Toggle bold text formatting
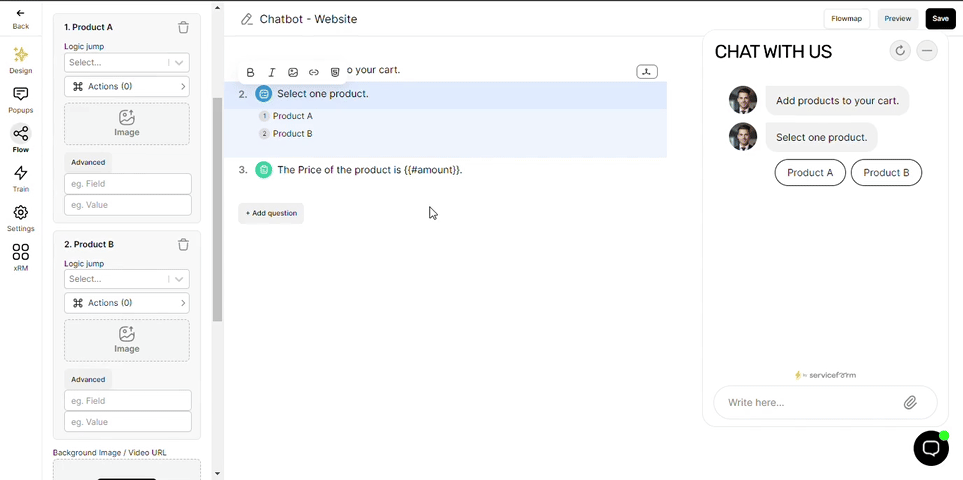This screenshot has height=480, width=963. coord(250,72)
